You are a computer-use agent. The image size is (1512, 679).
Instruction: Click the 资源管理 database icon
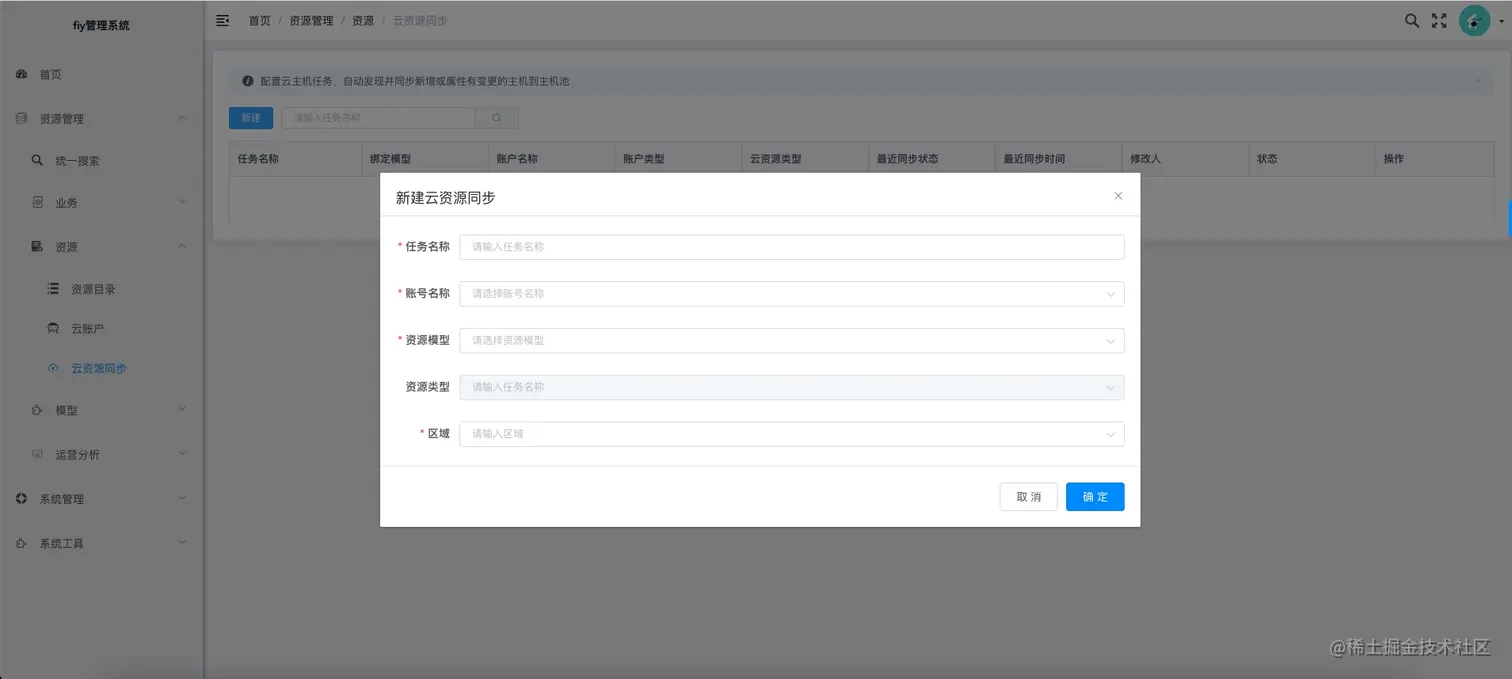pos(21,119)
